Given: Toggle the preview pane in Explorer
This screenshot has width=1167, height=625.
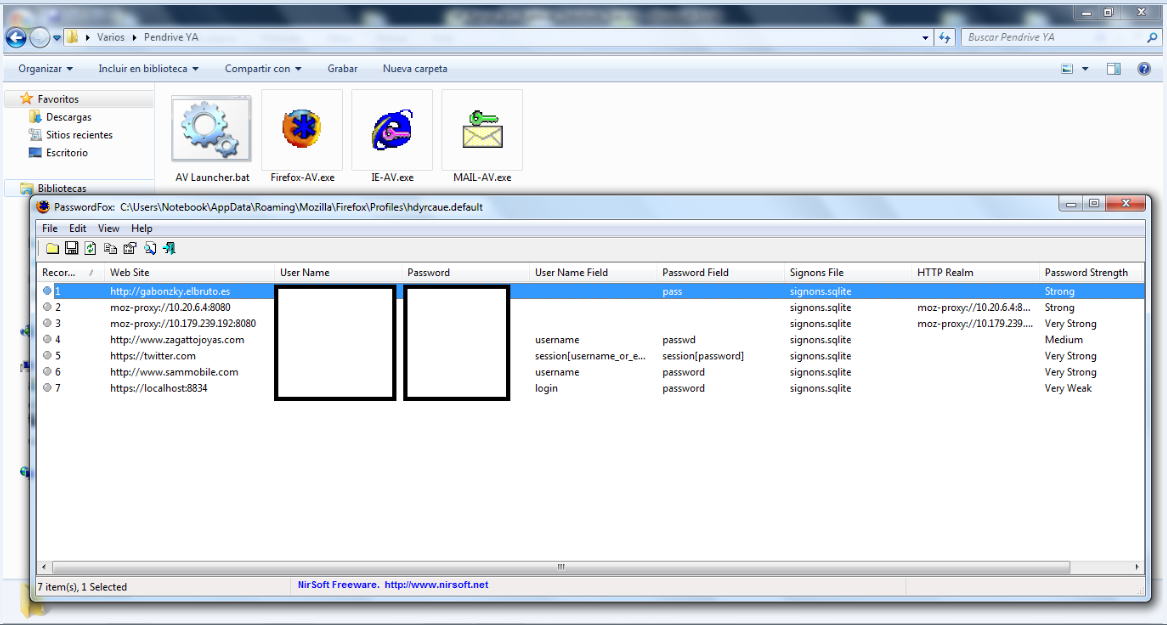Looking at the screenshot, I should (1114, 68).
